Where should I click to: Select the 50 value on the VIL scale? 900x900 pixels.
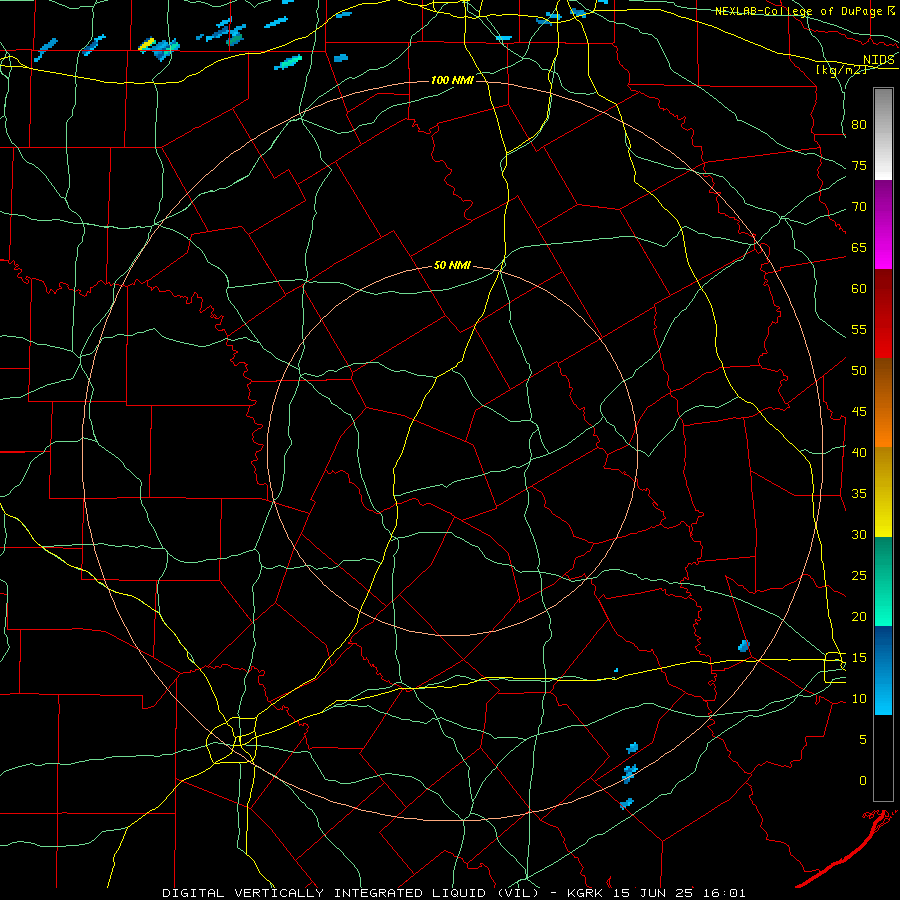[859, 371]
